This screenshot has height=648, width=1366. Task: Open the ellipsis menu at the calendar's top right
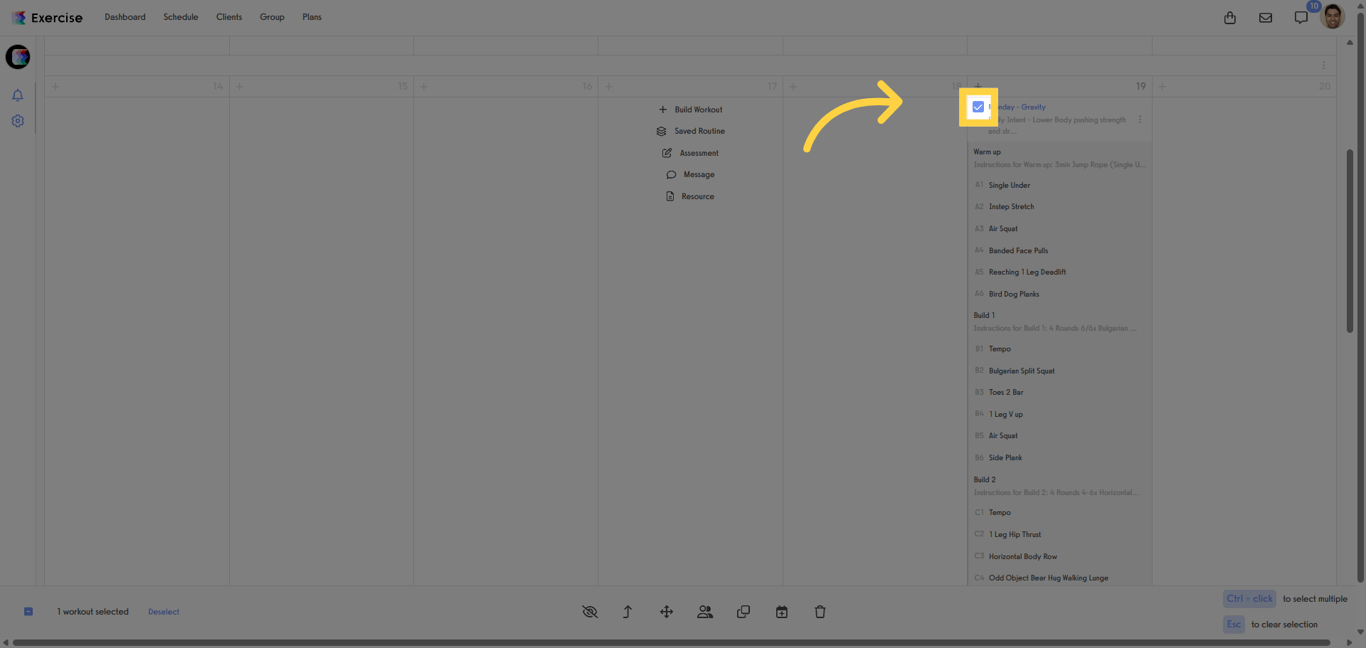[x=1323, y=64]
